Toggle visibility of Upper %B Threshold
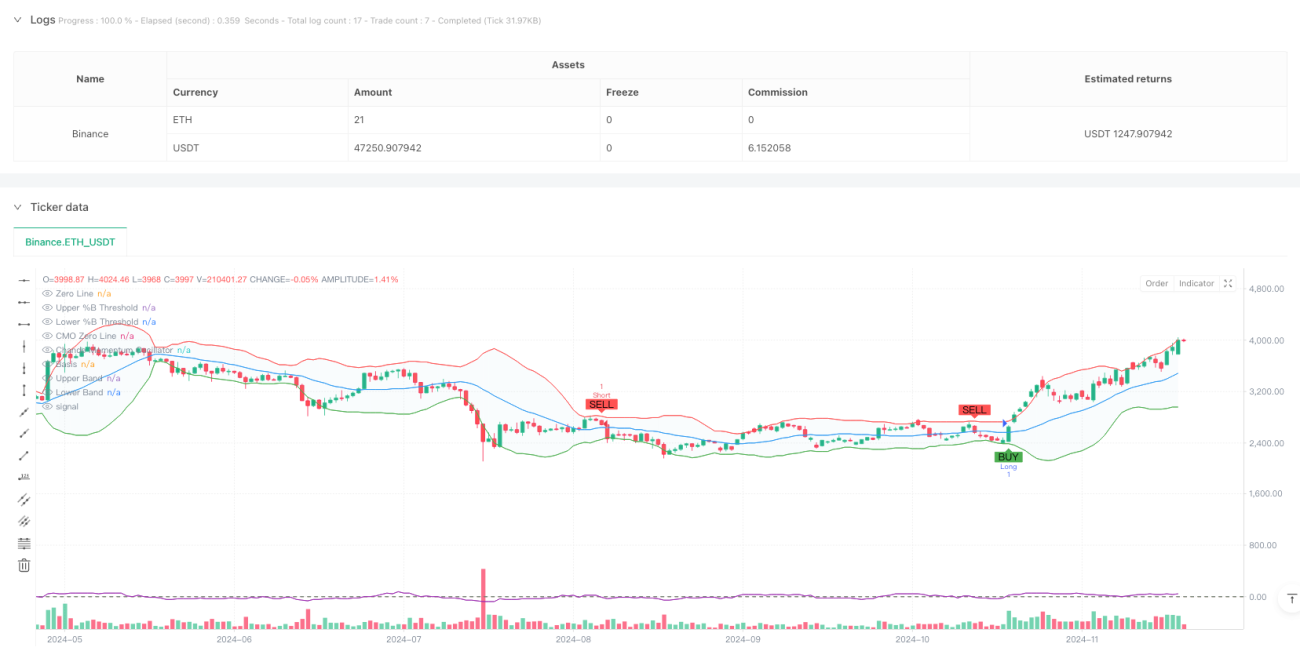Image resolution: width=1300 pixels, height=651 pixels. click(46, 307)
